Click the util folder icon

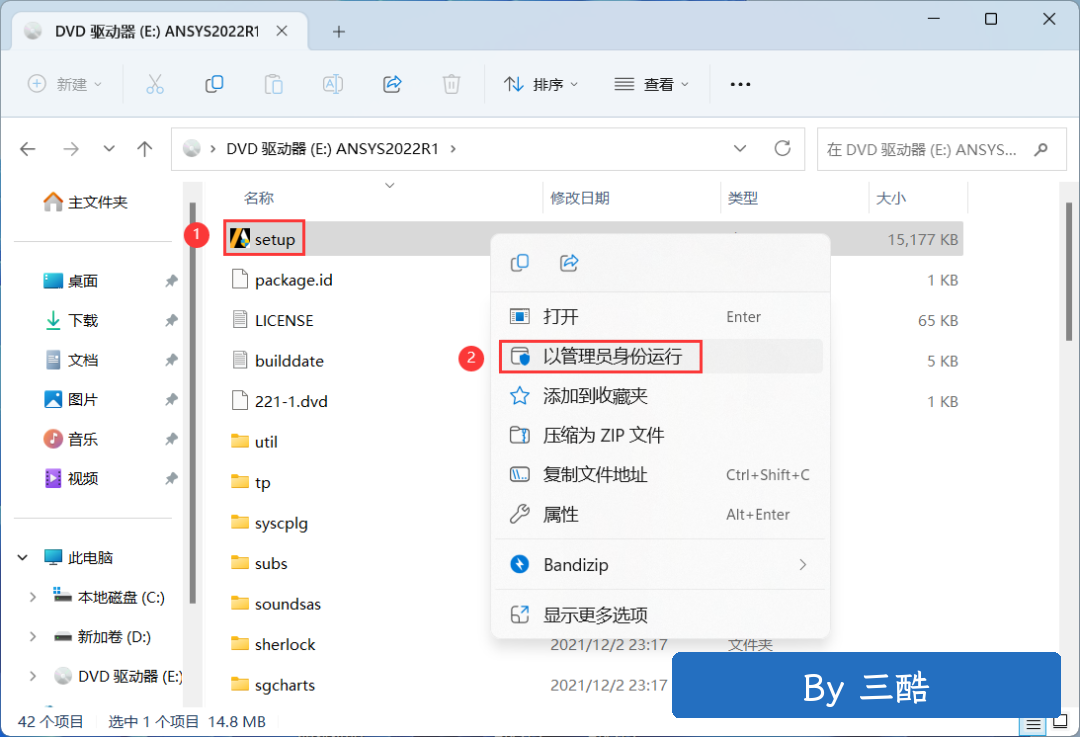tap(240, 441)
